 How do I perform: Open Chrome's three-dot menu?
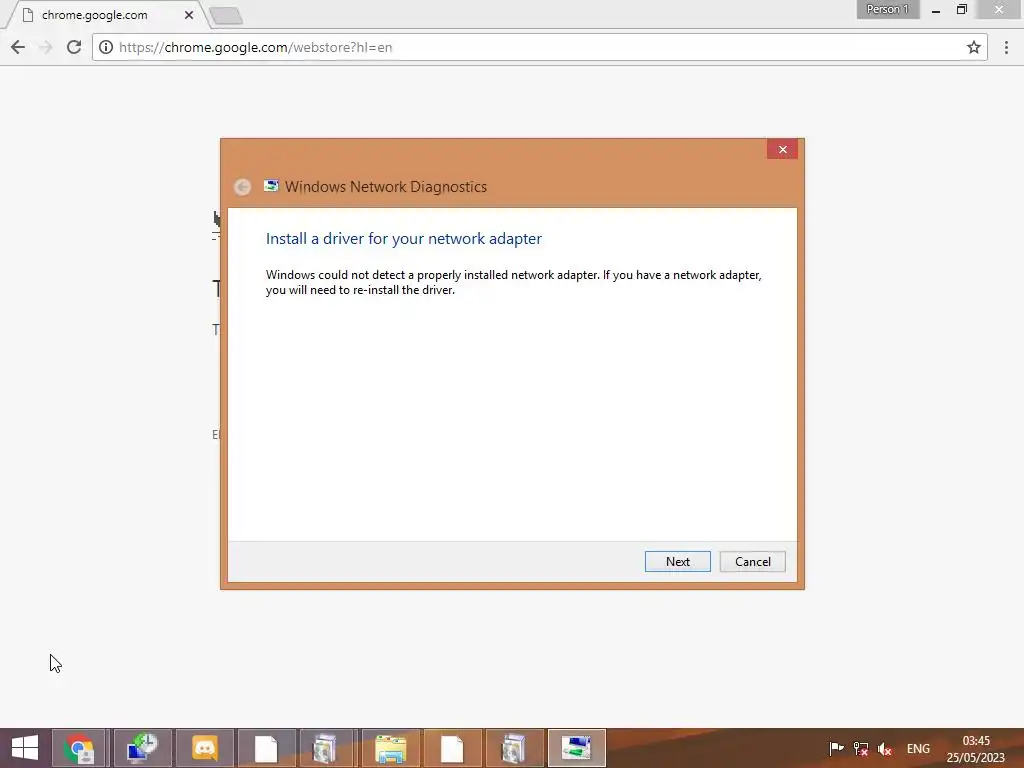tap(1006, 47)
